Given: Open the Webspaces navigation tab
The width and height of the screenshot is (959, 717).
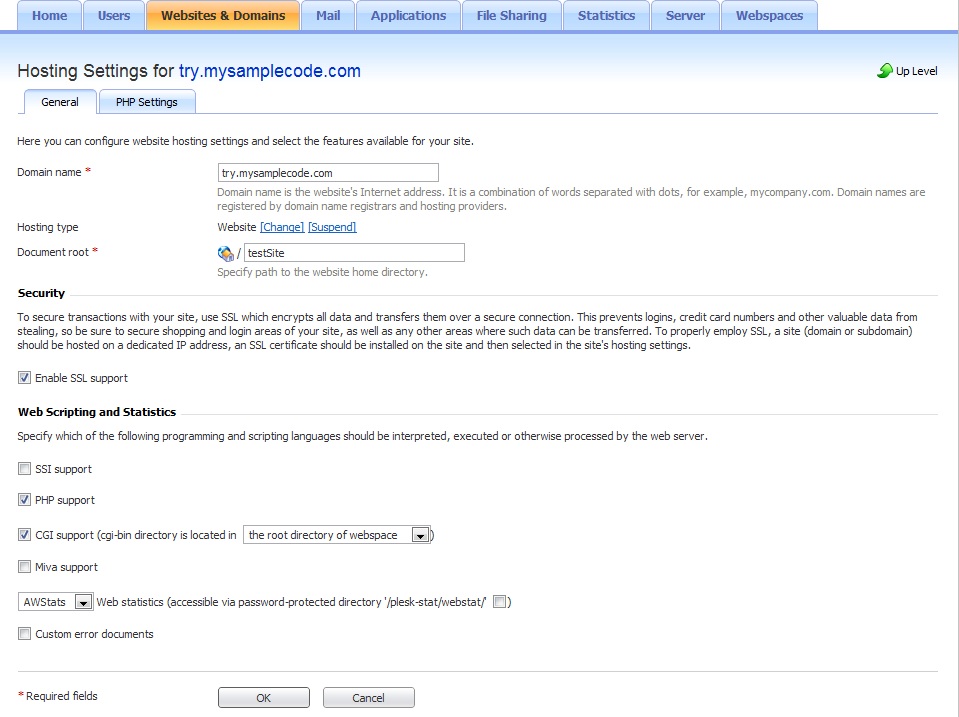Looking at the screenshot, I should point(769,15).
